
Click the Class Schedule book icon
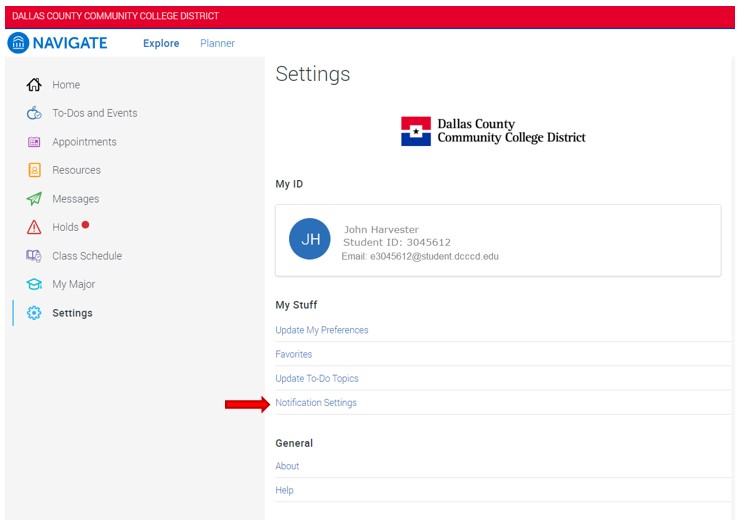(x=34, y=256)
